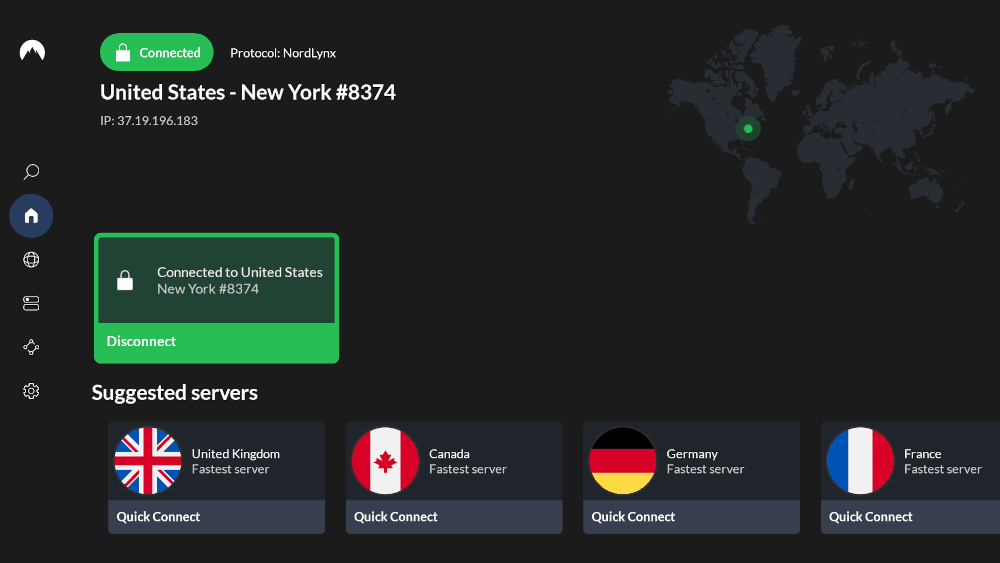Select the Home icon in sidebar

(x=31, y=216)
